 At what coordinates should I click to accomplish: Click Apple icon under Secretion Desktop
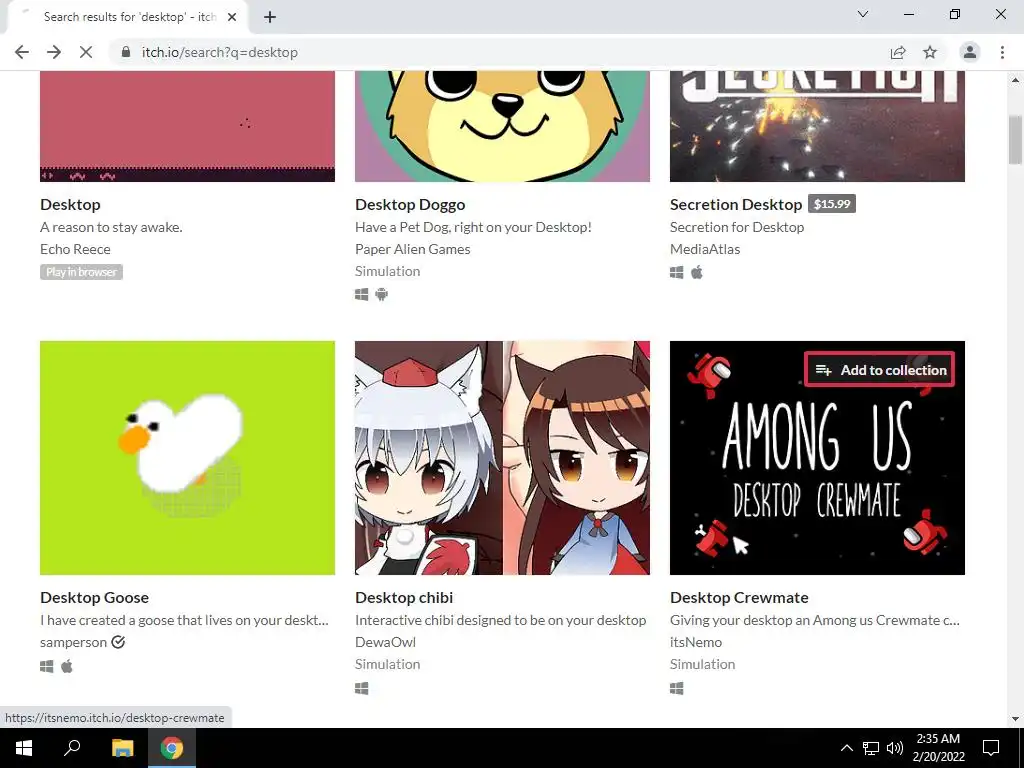tap(697, 272)
